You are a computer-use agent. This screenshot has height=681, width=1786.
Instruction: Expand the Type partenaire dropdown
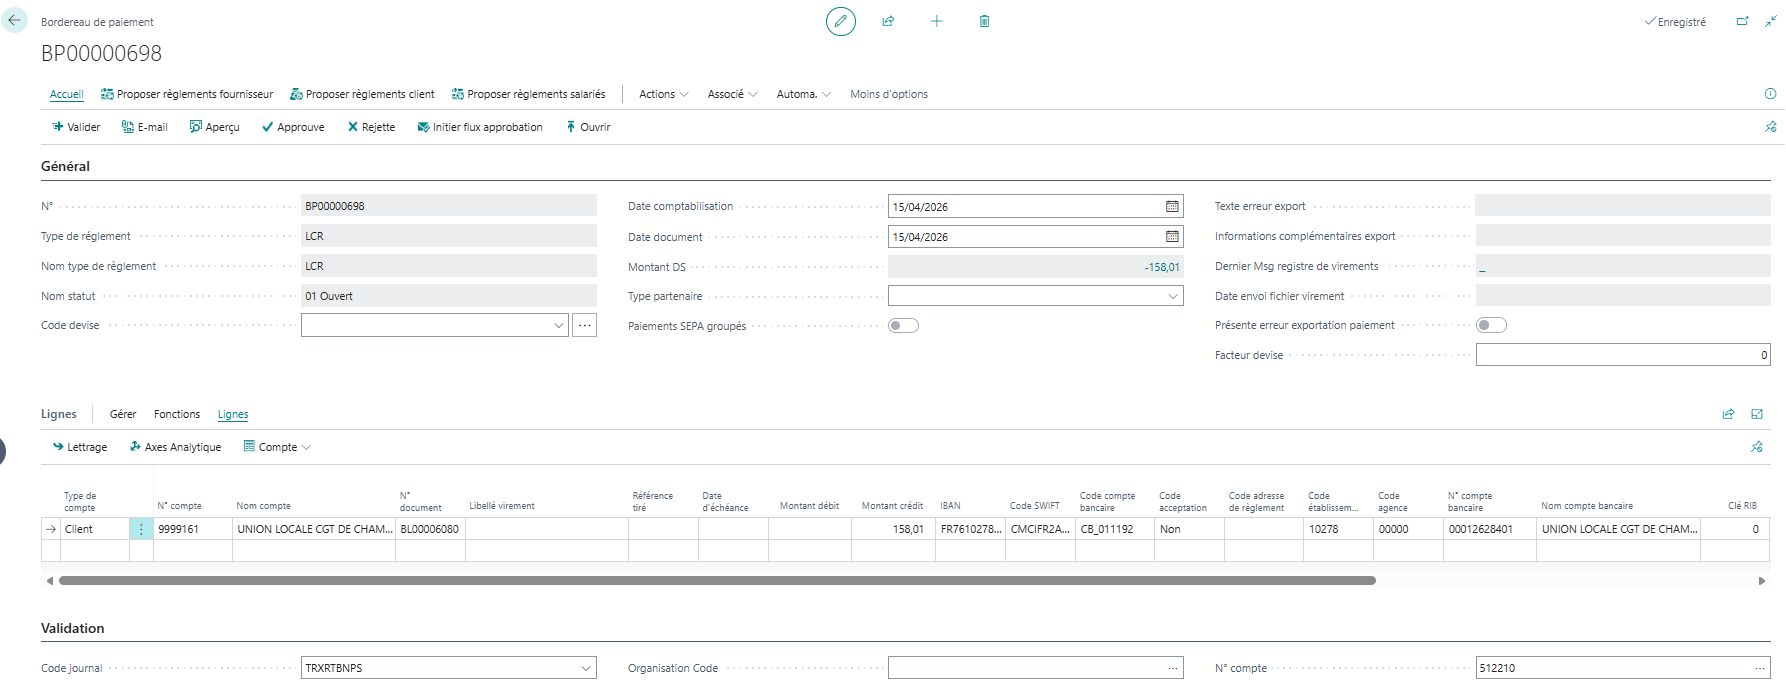[1172, 296]
